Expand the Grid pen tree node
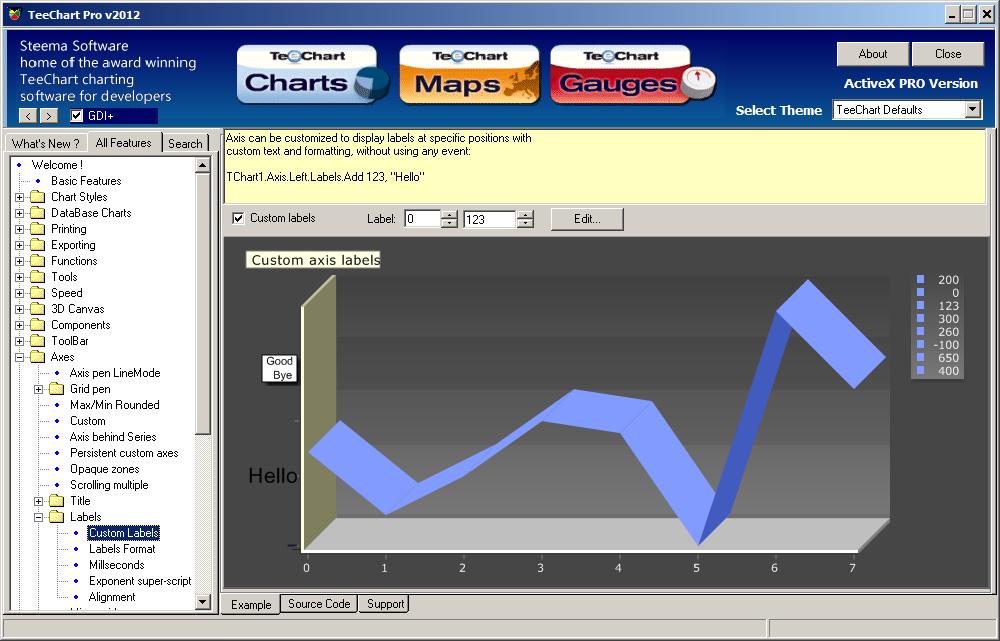Screen dimensions: 1000x641 click(38, 389)
